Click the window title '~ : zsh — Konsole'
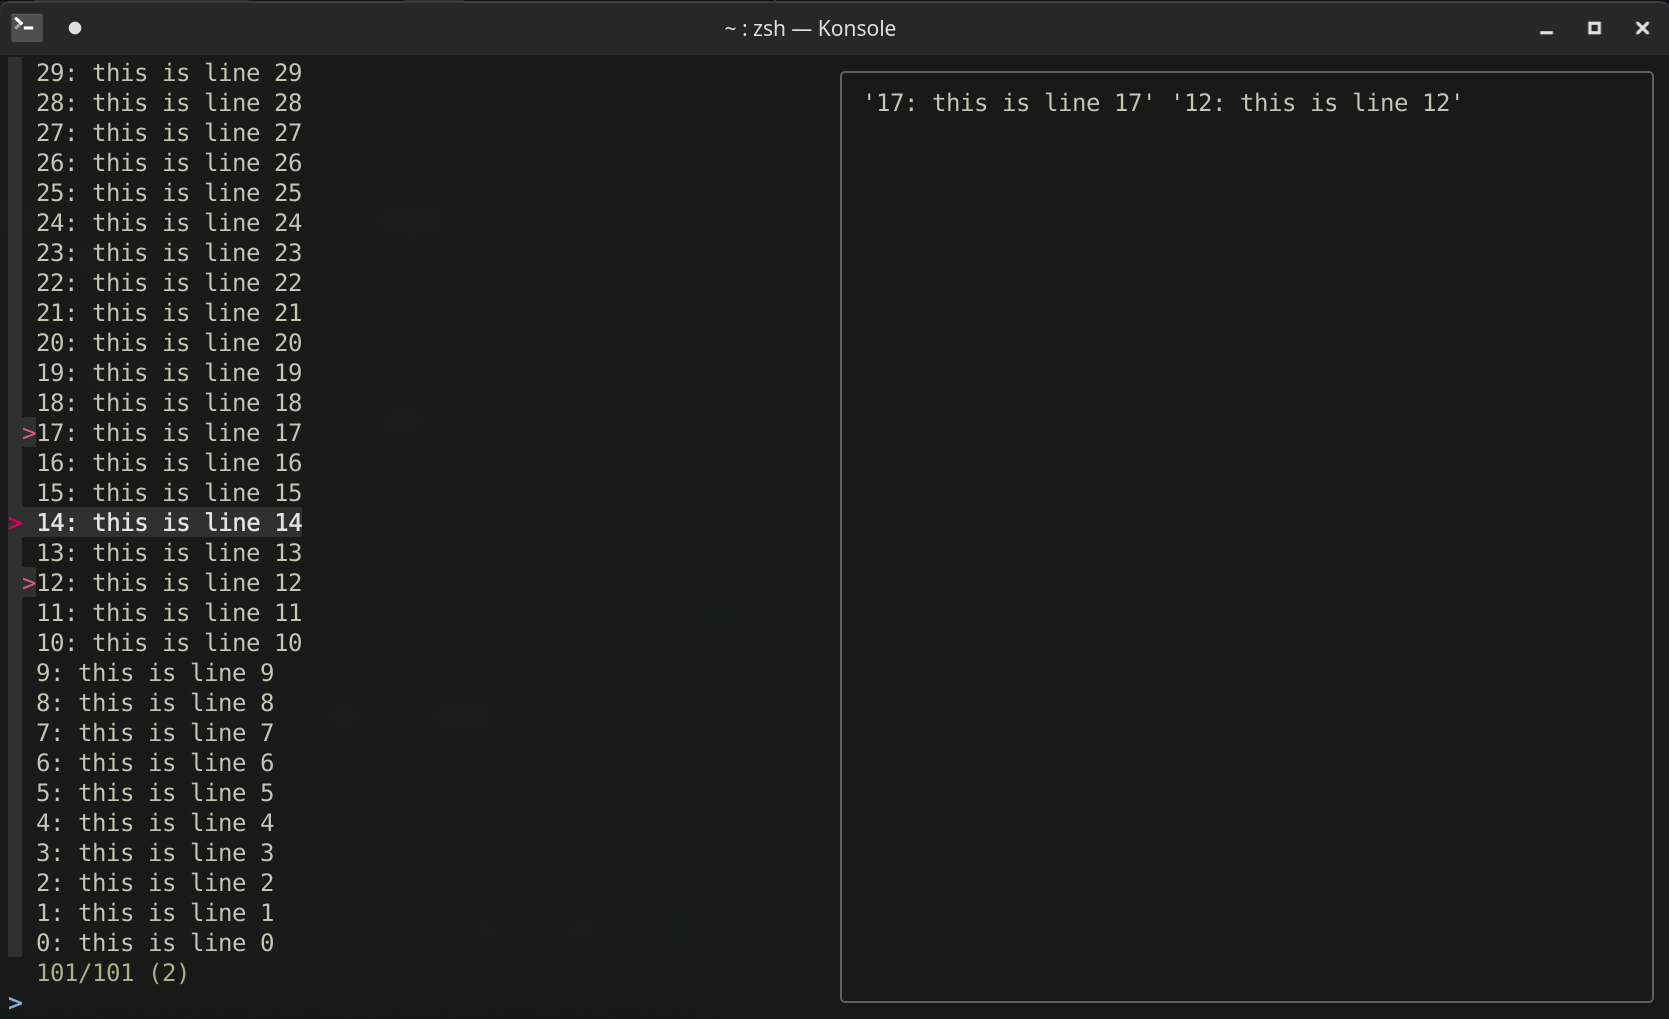The width and height of the screenshot is (1669, 1019). pyautogui.click(x=810, y=28)
